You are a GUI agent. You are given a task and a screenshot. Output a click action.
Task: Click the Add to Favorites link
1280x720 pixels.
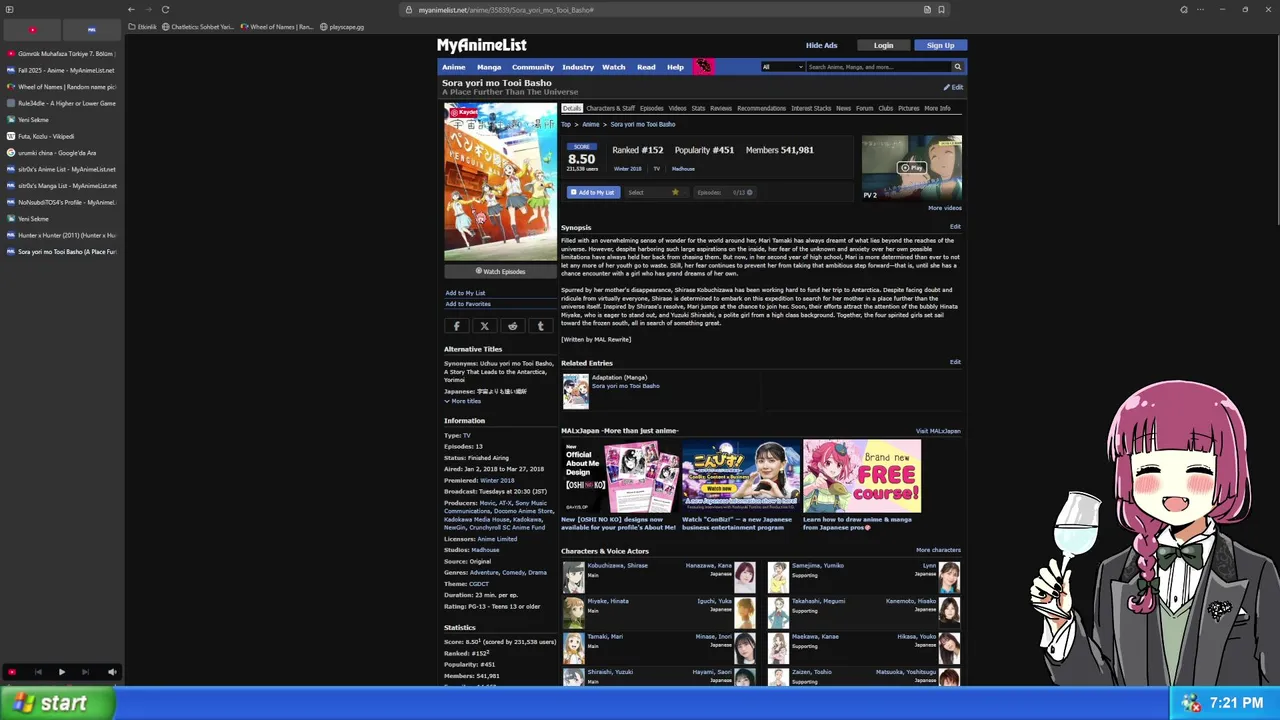coord(468,304)
